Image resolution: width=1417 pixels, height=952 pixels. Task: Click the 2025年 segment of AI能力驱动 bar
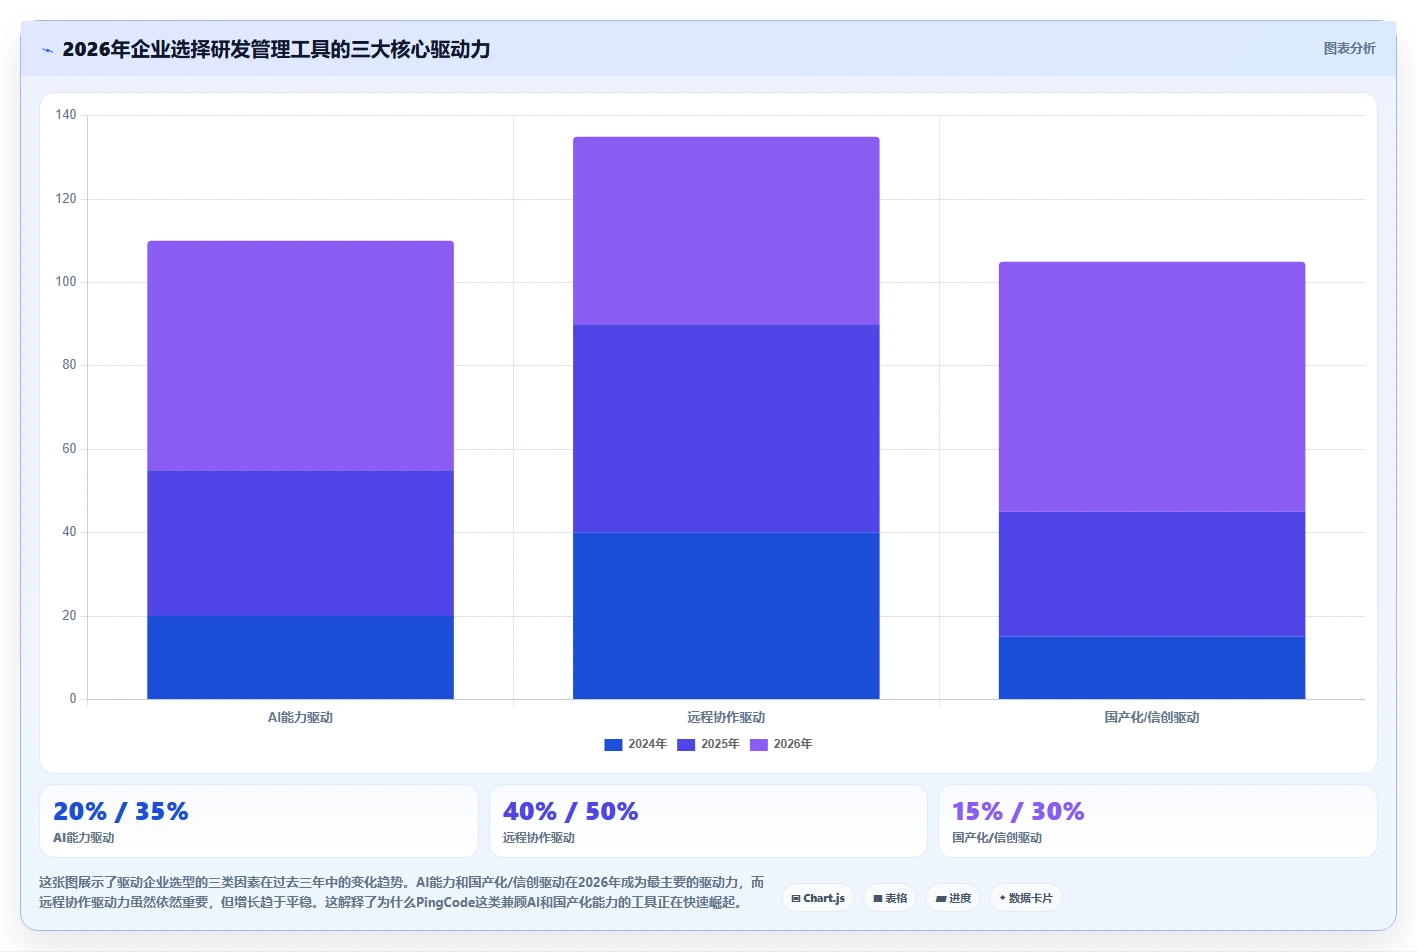pos(300,543)
